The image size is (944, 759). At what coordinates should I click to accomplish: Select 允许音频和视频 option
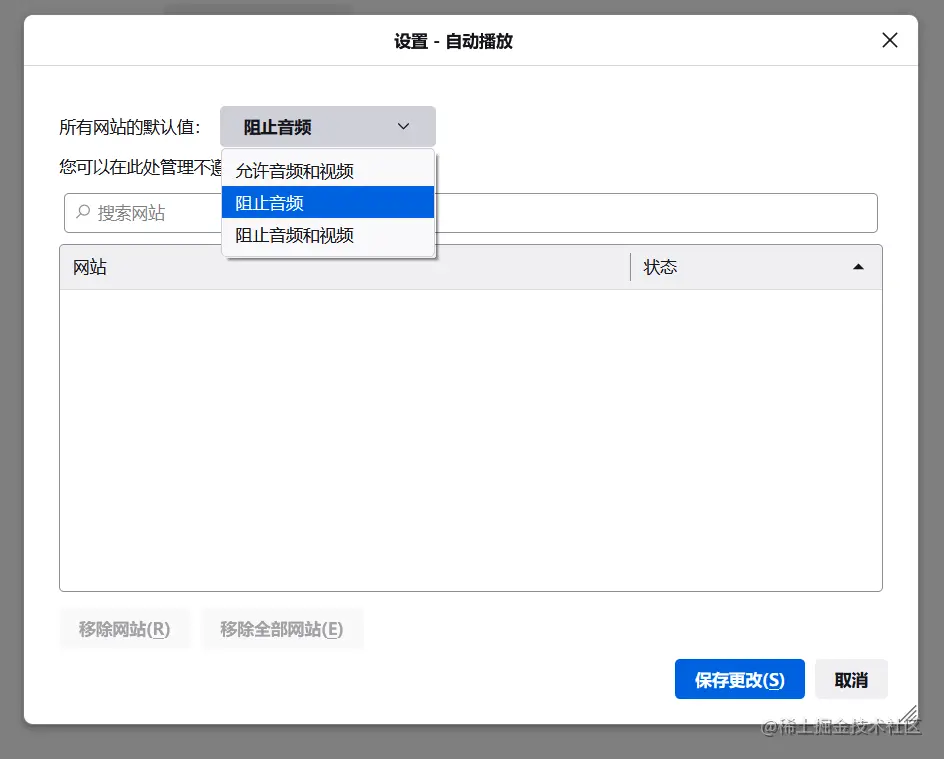328,171
